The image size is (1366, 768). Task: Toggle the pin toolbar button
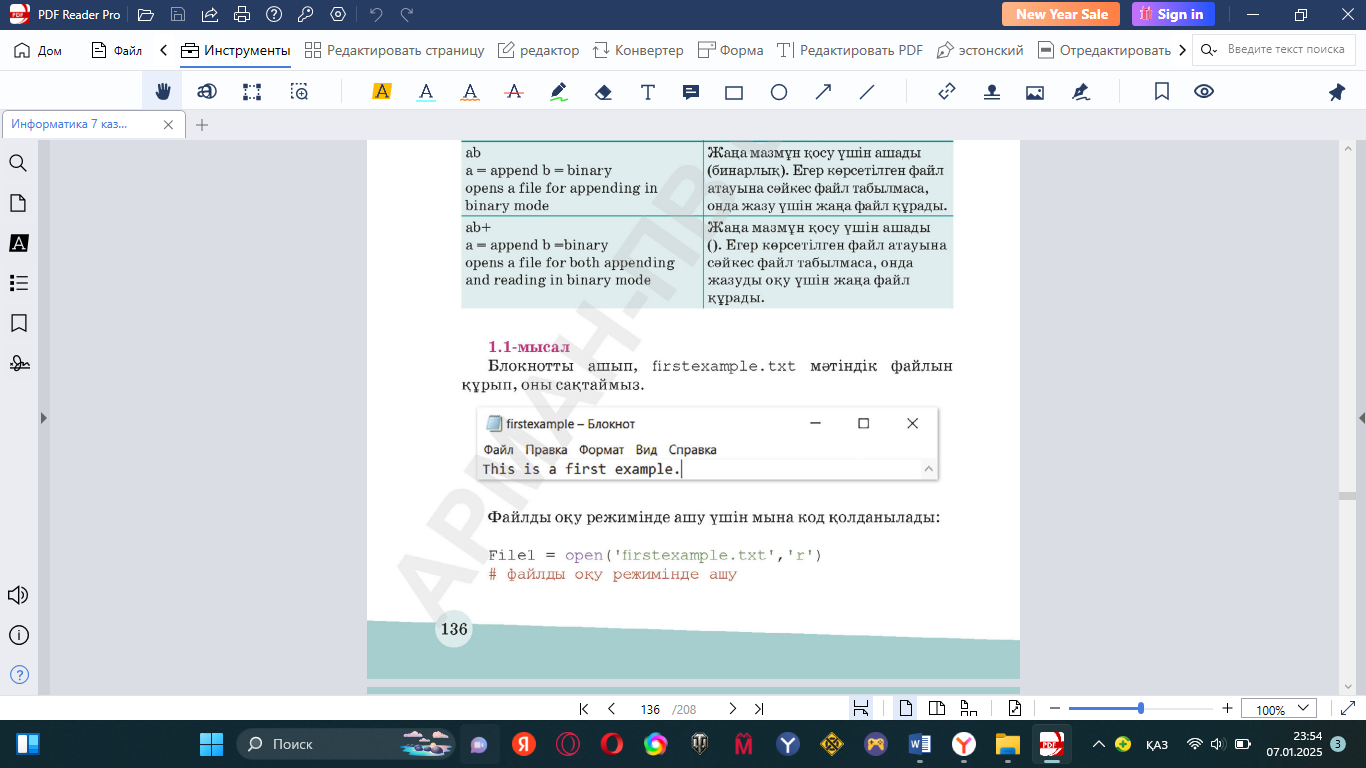pos(1336,92)
